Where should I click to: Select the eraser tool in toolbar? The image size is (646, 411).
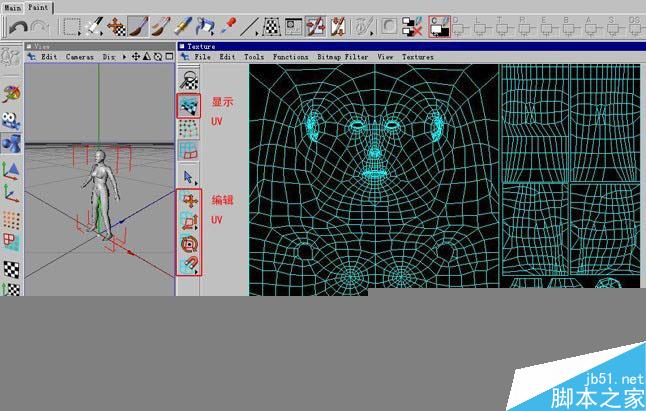(x=183, y=27)
